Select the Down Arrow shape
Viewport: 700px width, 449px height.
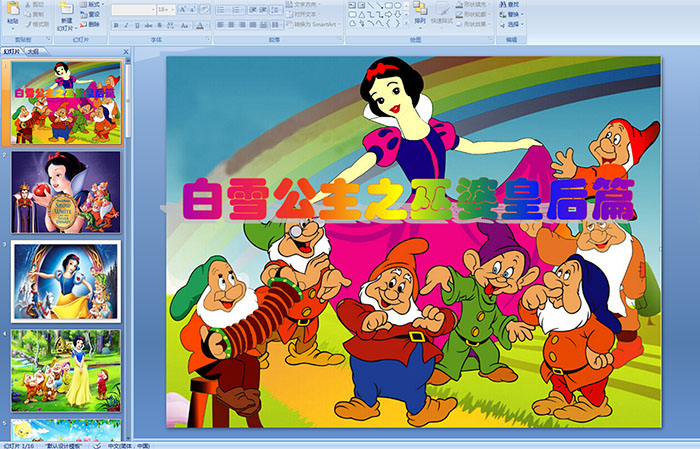398,15
